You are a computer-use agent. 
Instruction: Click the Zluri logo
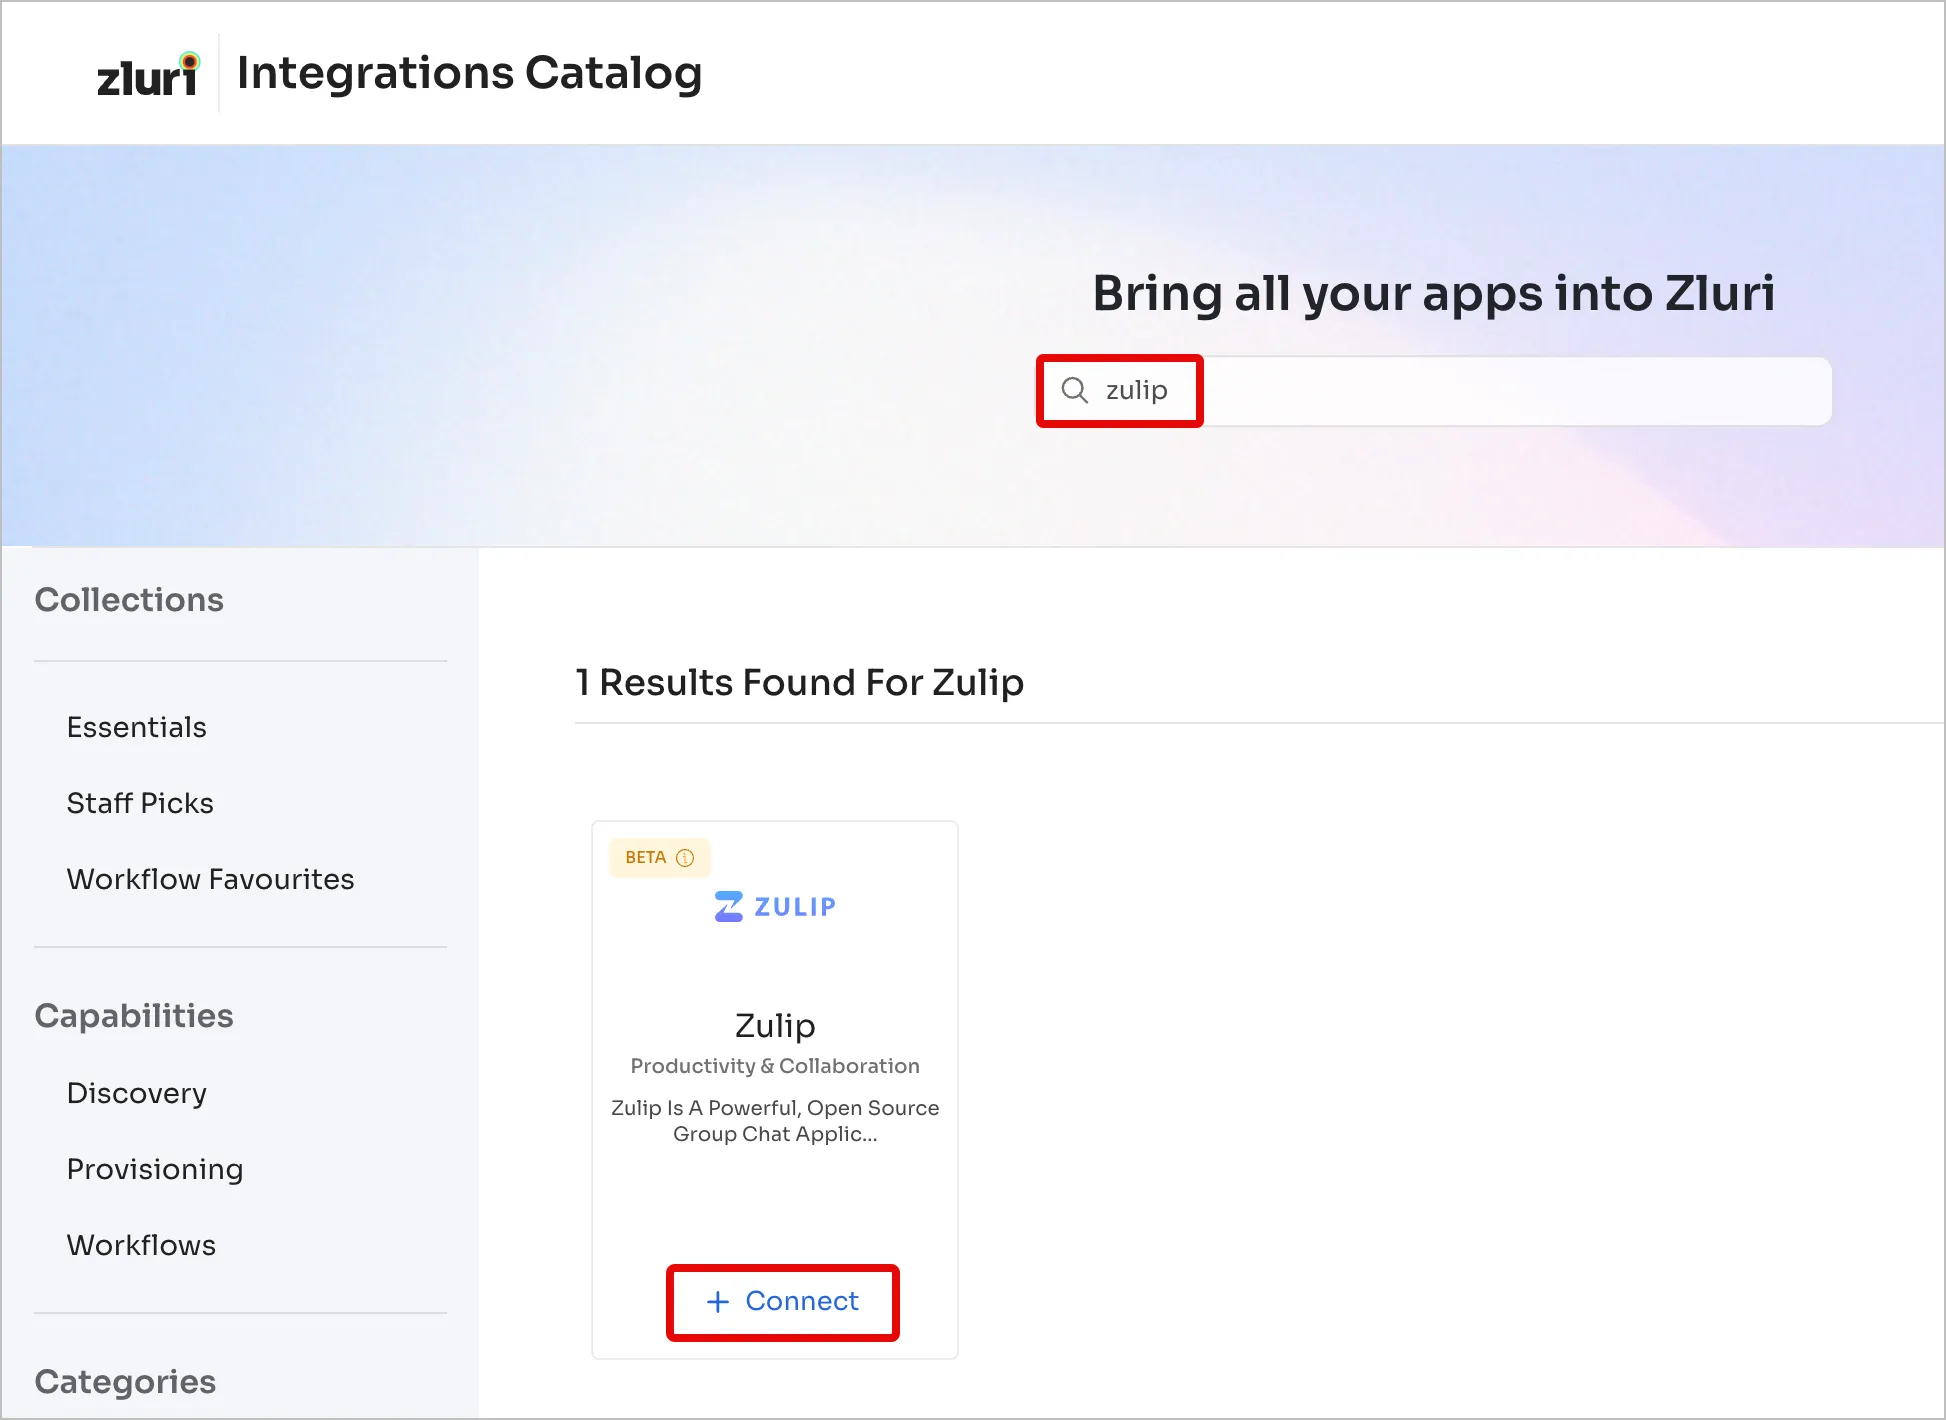tap(148, 75)
